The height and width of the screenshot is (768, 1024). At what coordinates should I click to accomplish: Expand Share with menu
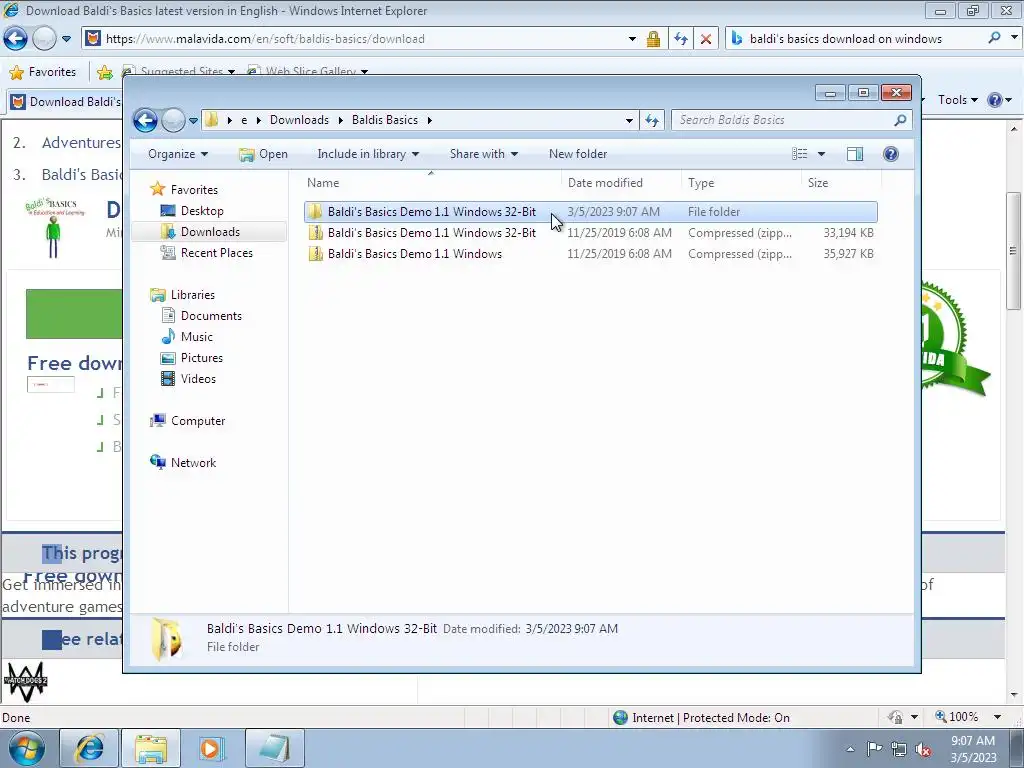click(x=483, y=154)
